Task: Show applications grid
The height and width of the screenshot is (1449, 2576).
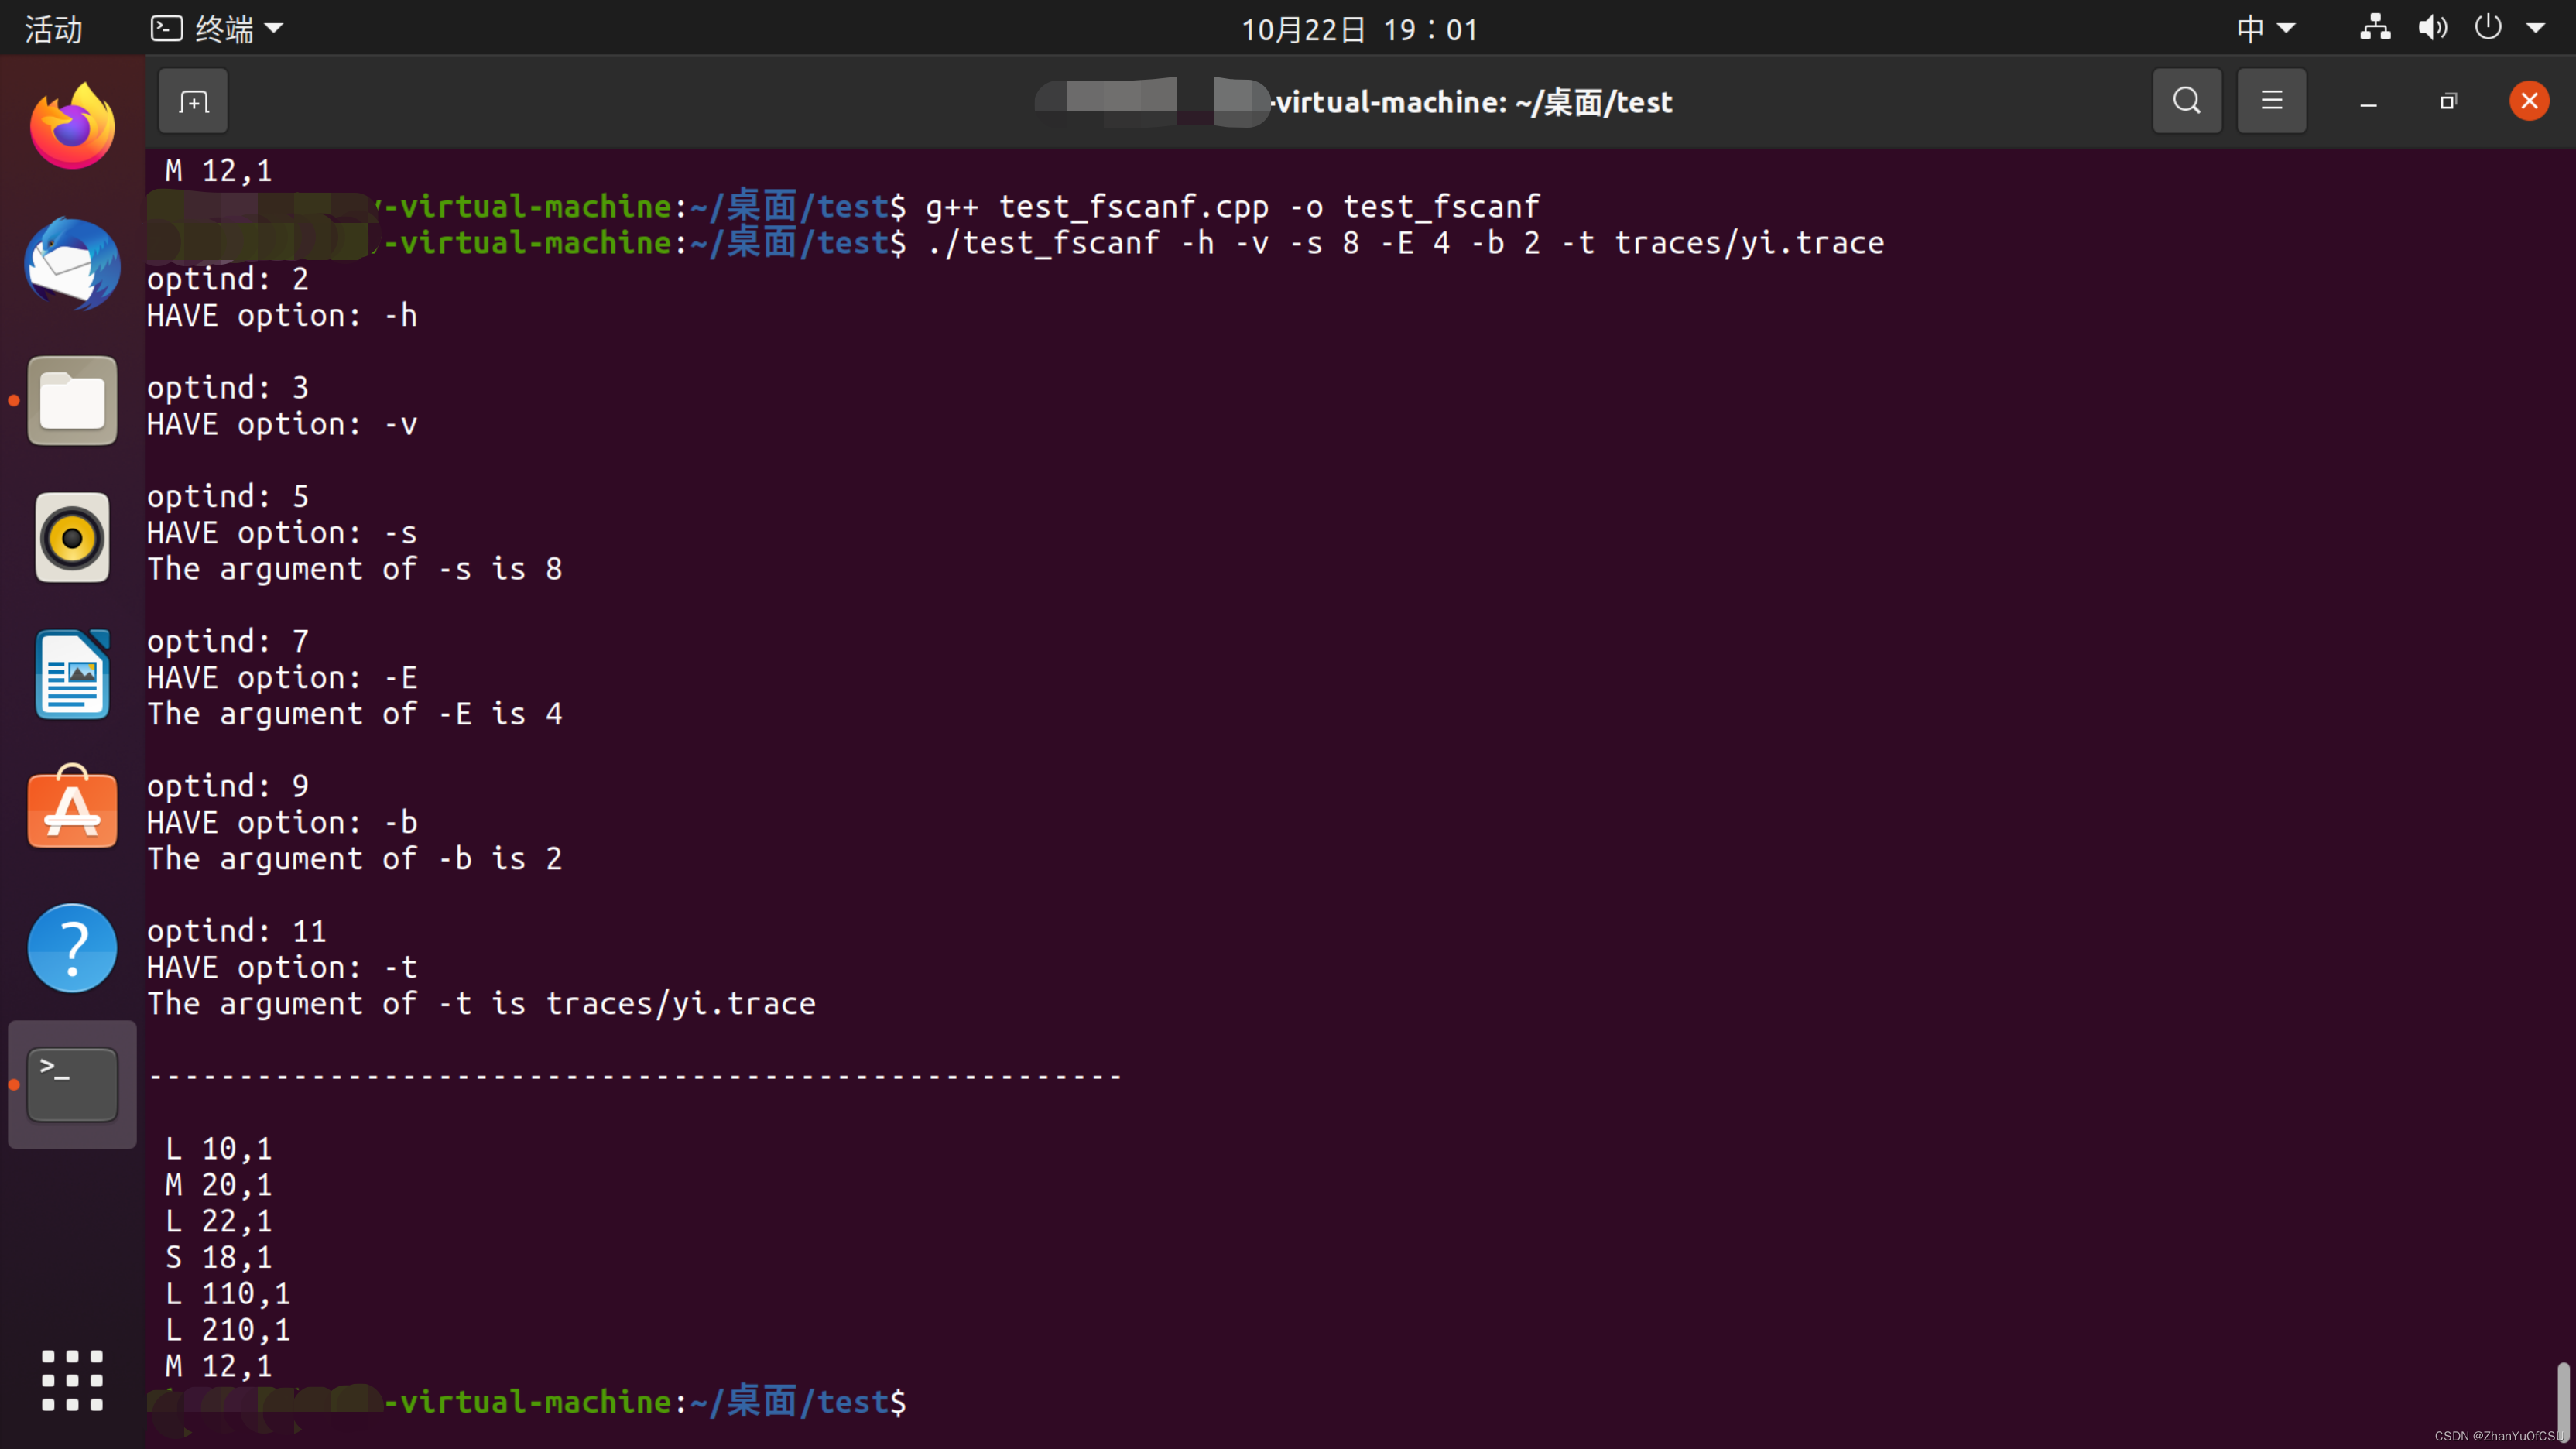Action: coord(72,1380)
